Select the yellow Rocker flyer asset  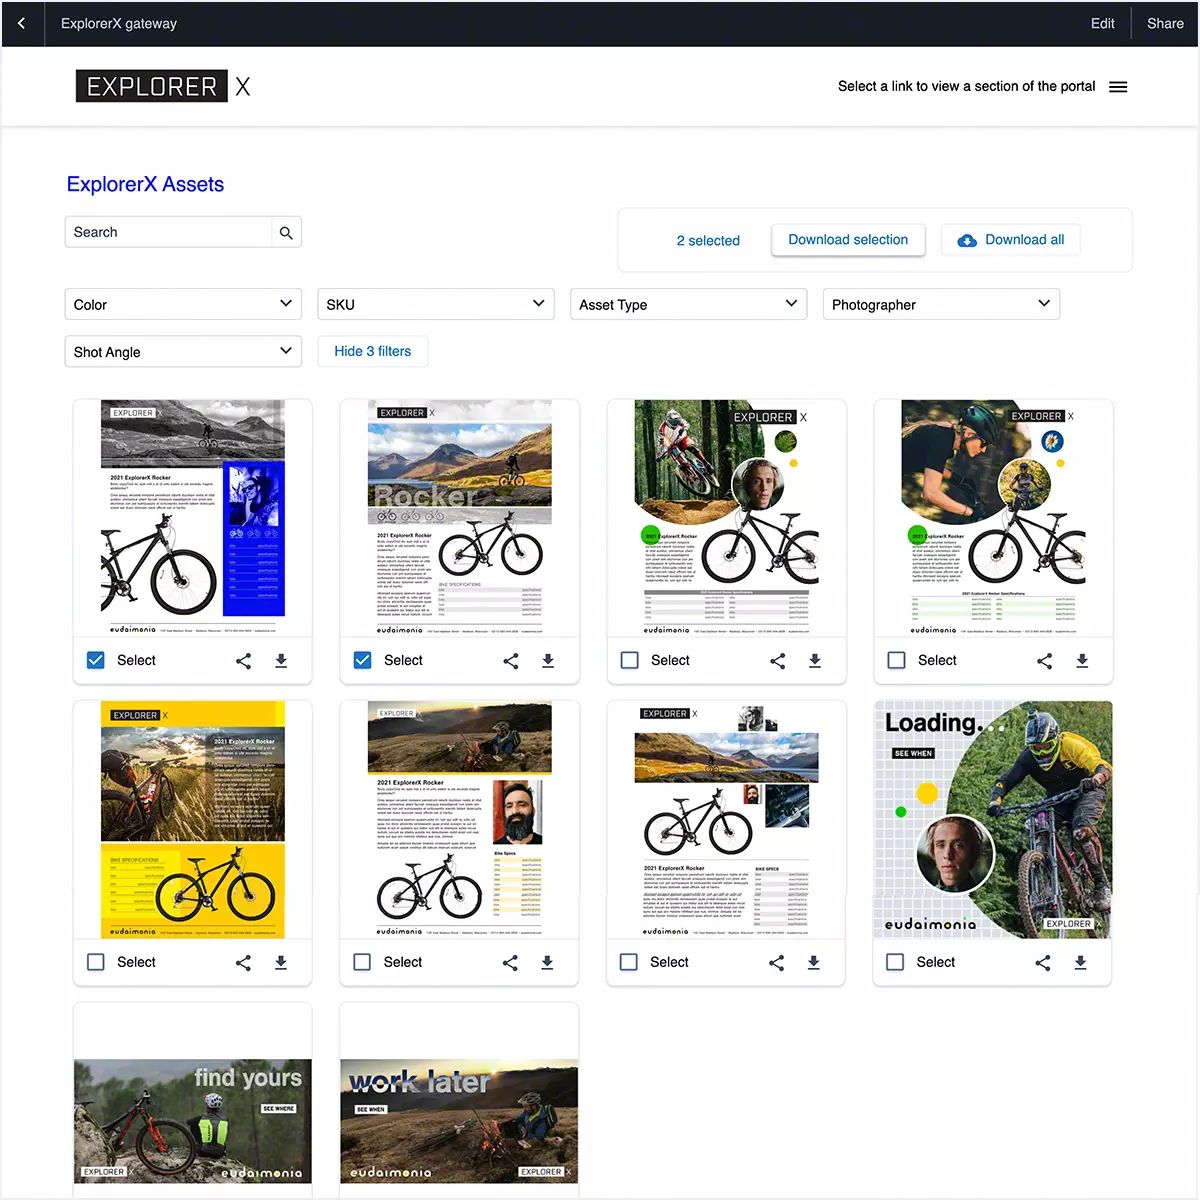95,961
